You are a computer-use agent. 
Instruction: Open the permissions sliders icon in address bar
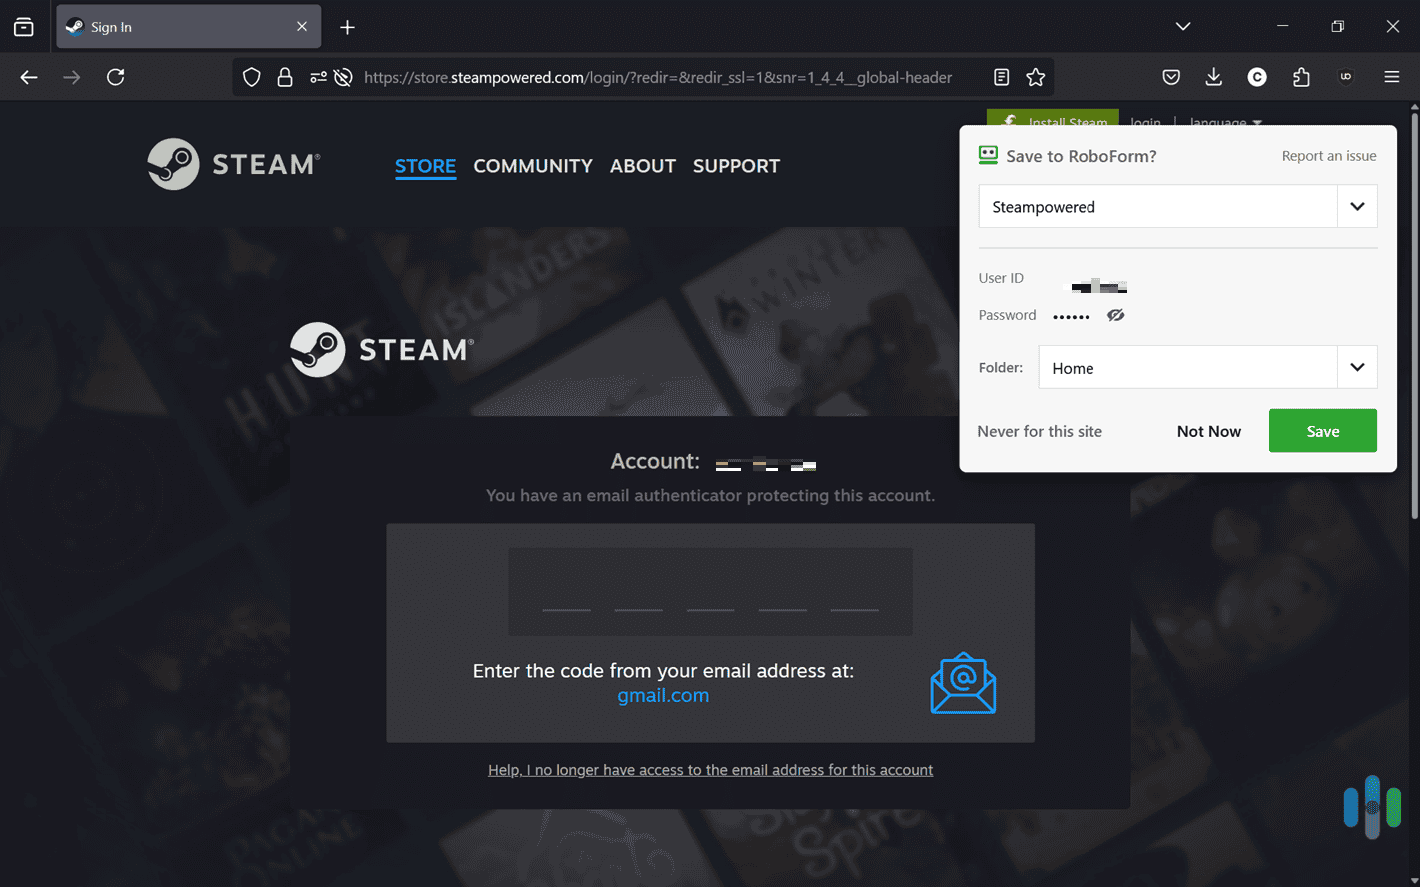[x=318, y=76]
